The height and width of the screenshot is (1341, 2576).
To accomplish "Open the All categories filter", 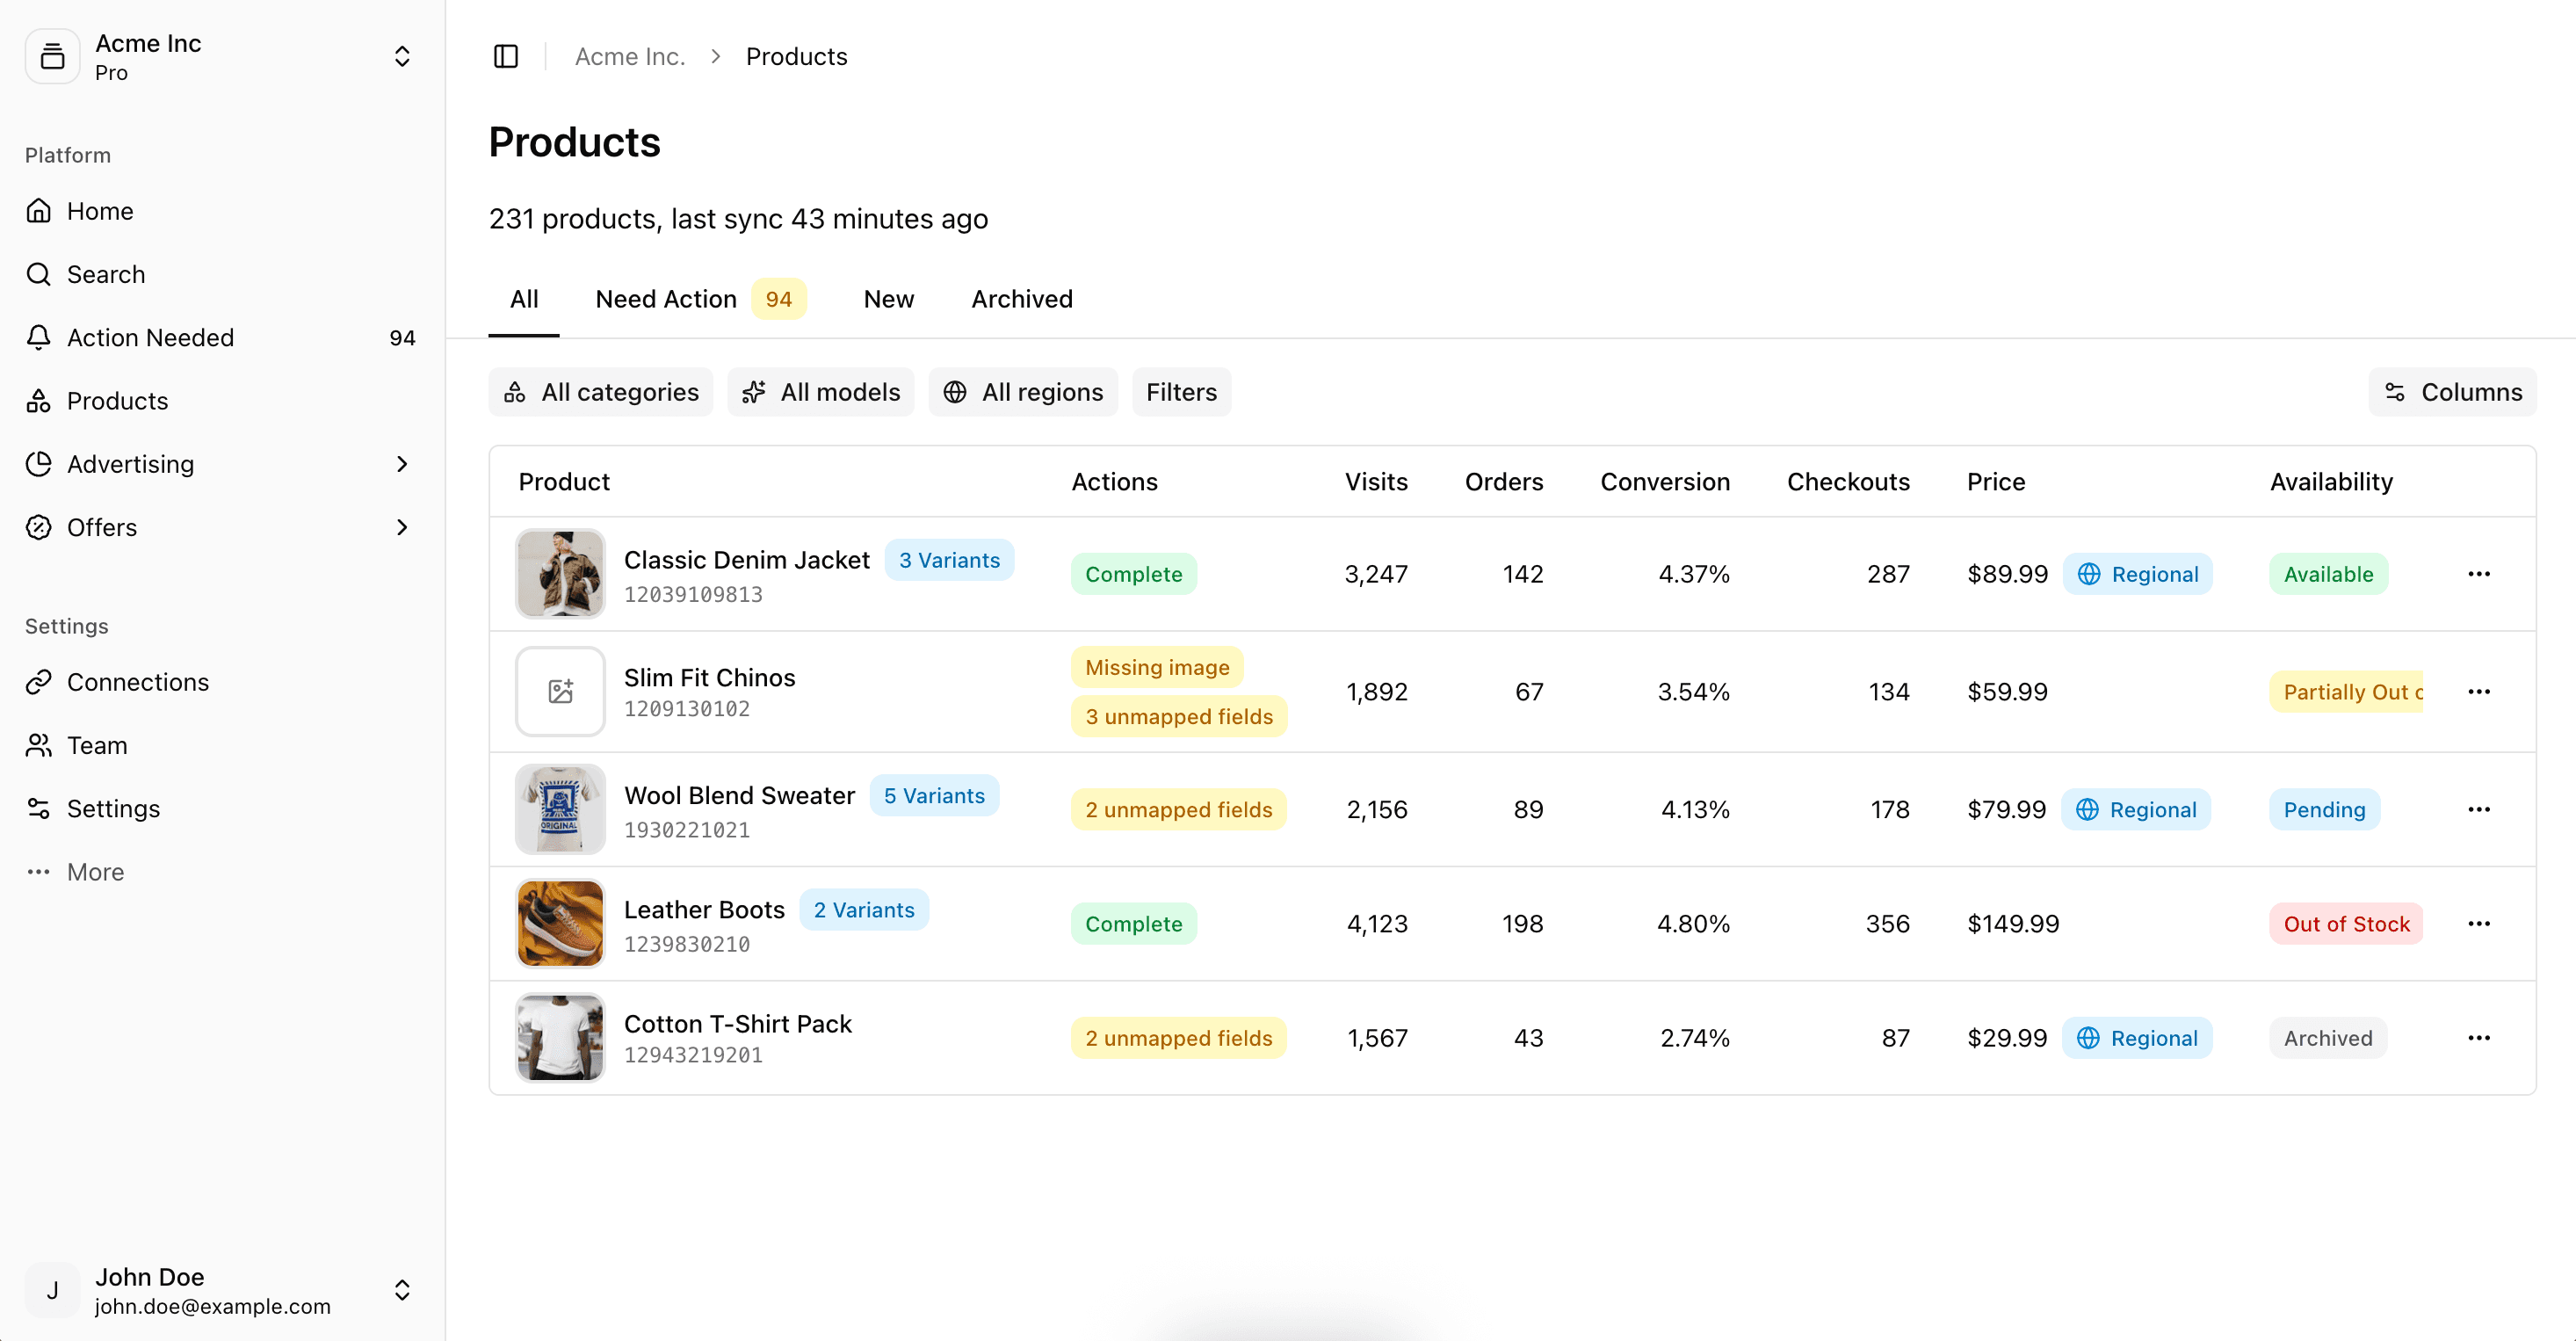I will click(x=600, y=391).
